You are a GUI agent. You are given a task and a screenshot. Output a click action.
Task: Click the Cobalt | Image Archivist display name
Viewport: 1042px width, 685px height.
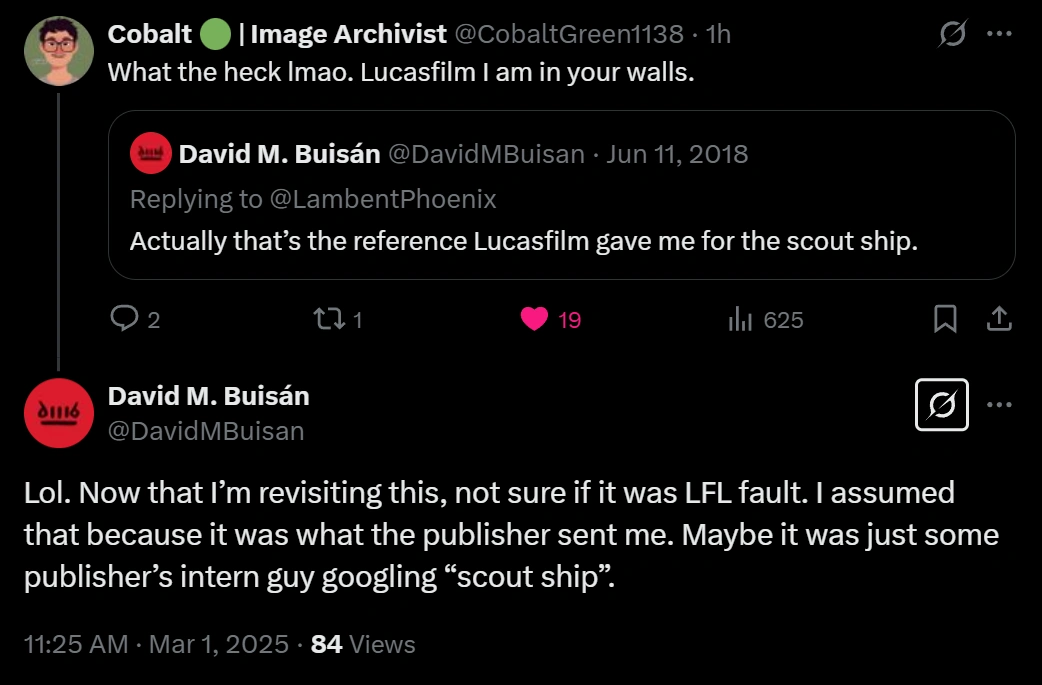276,34
